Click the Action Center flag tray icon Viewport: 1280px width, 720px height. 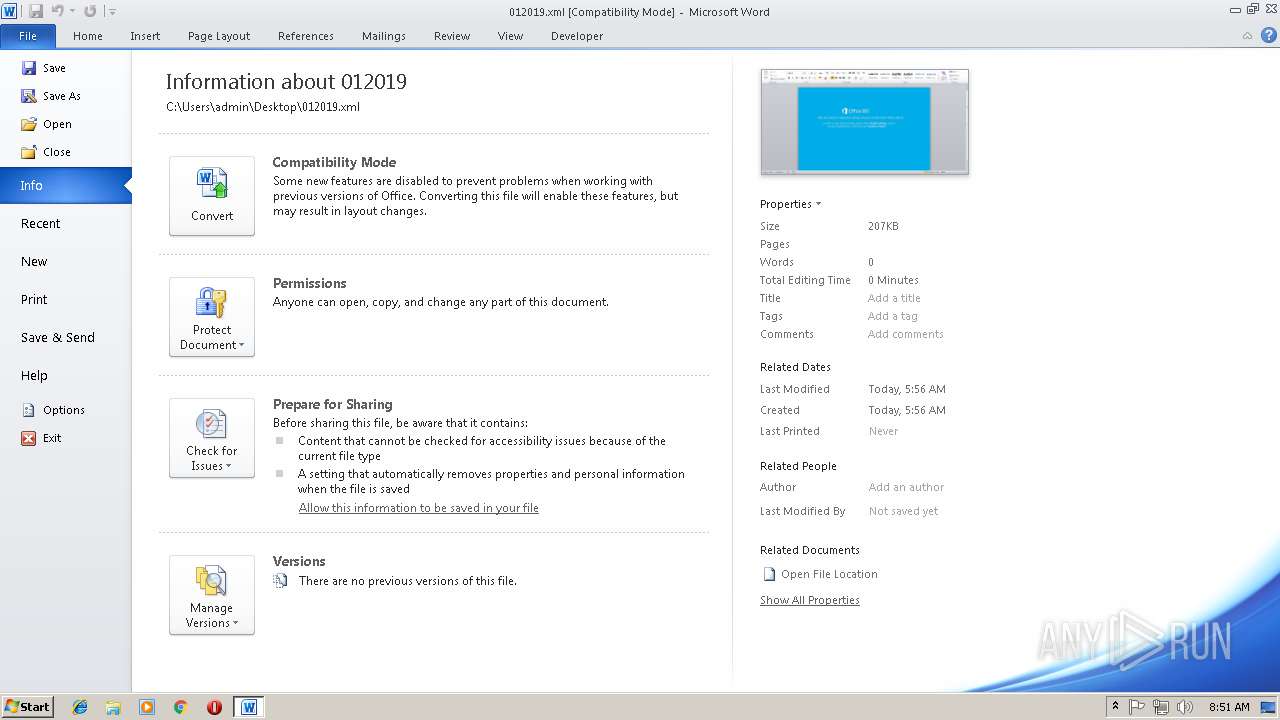[1137, 707]
